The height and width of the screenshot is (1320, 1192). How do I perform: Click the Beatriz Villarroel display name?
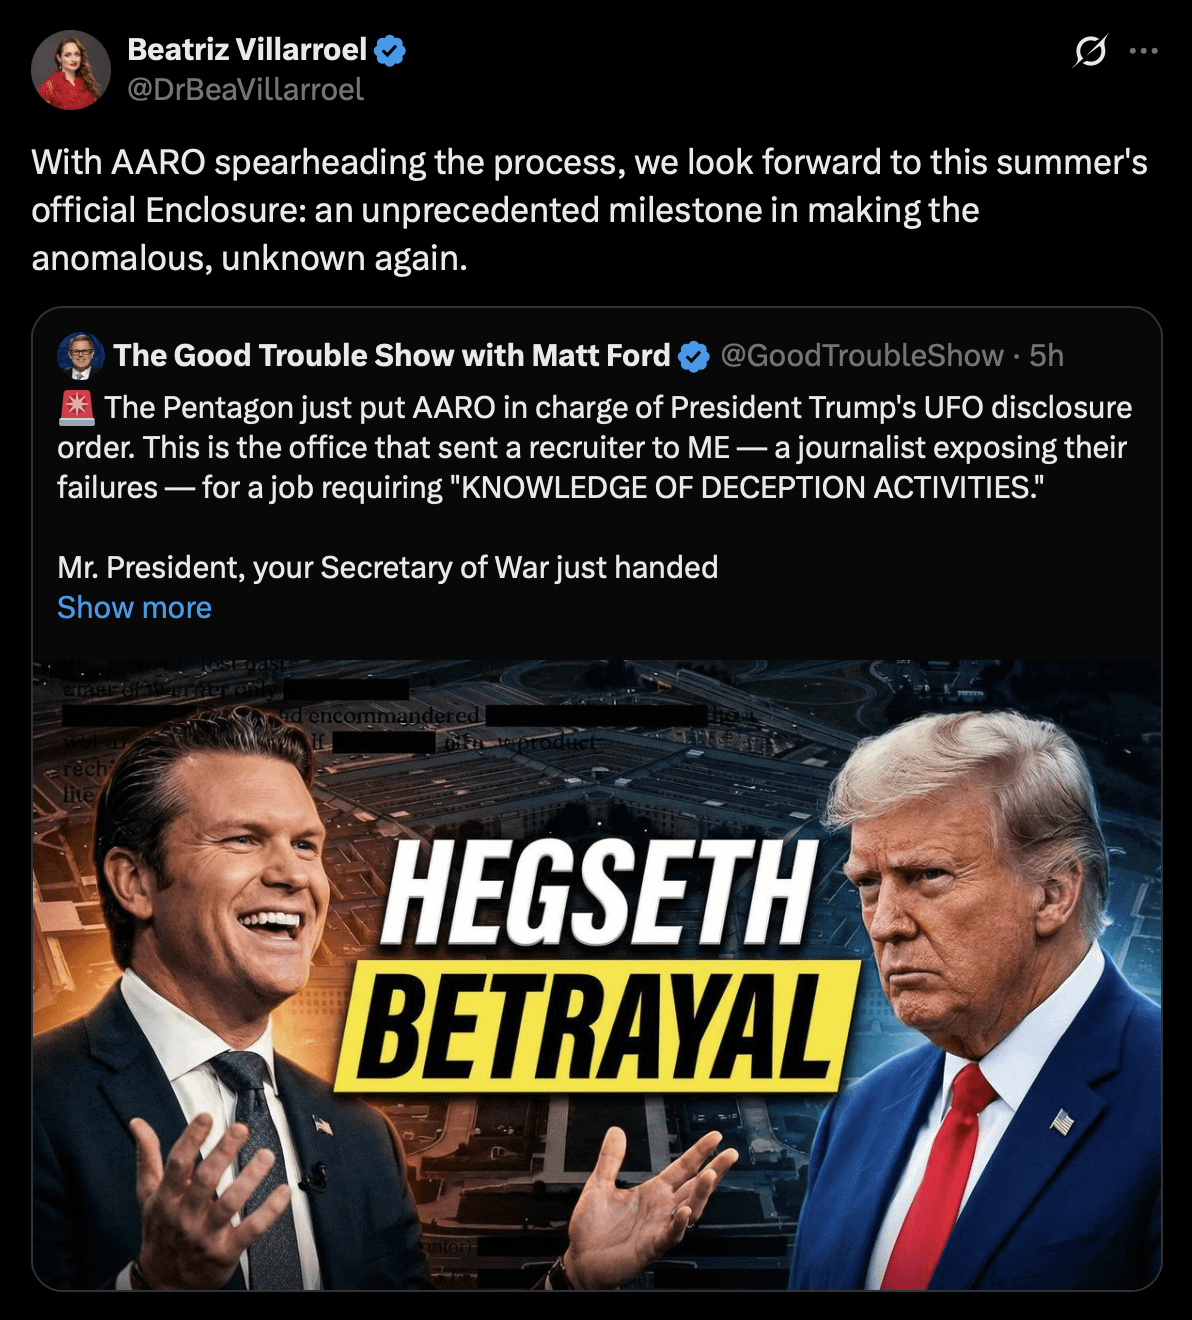tap(247, 49)
